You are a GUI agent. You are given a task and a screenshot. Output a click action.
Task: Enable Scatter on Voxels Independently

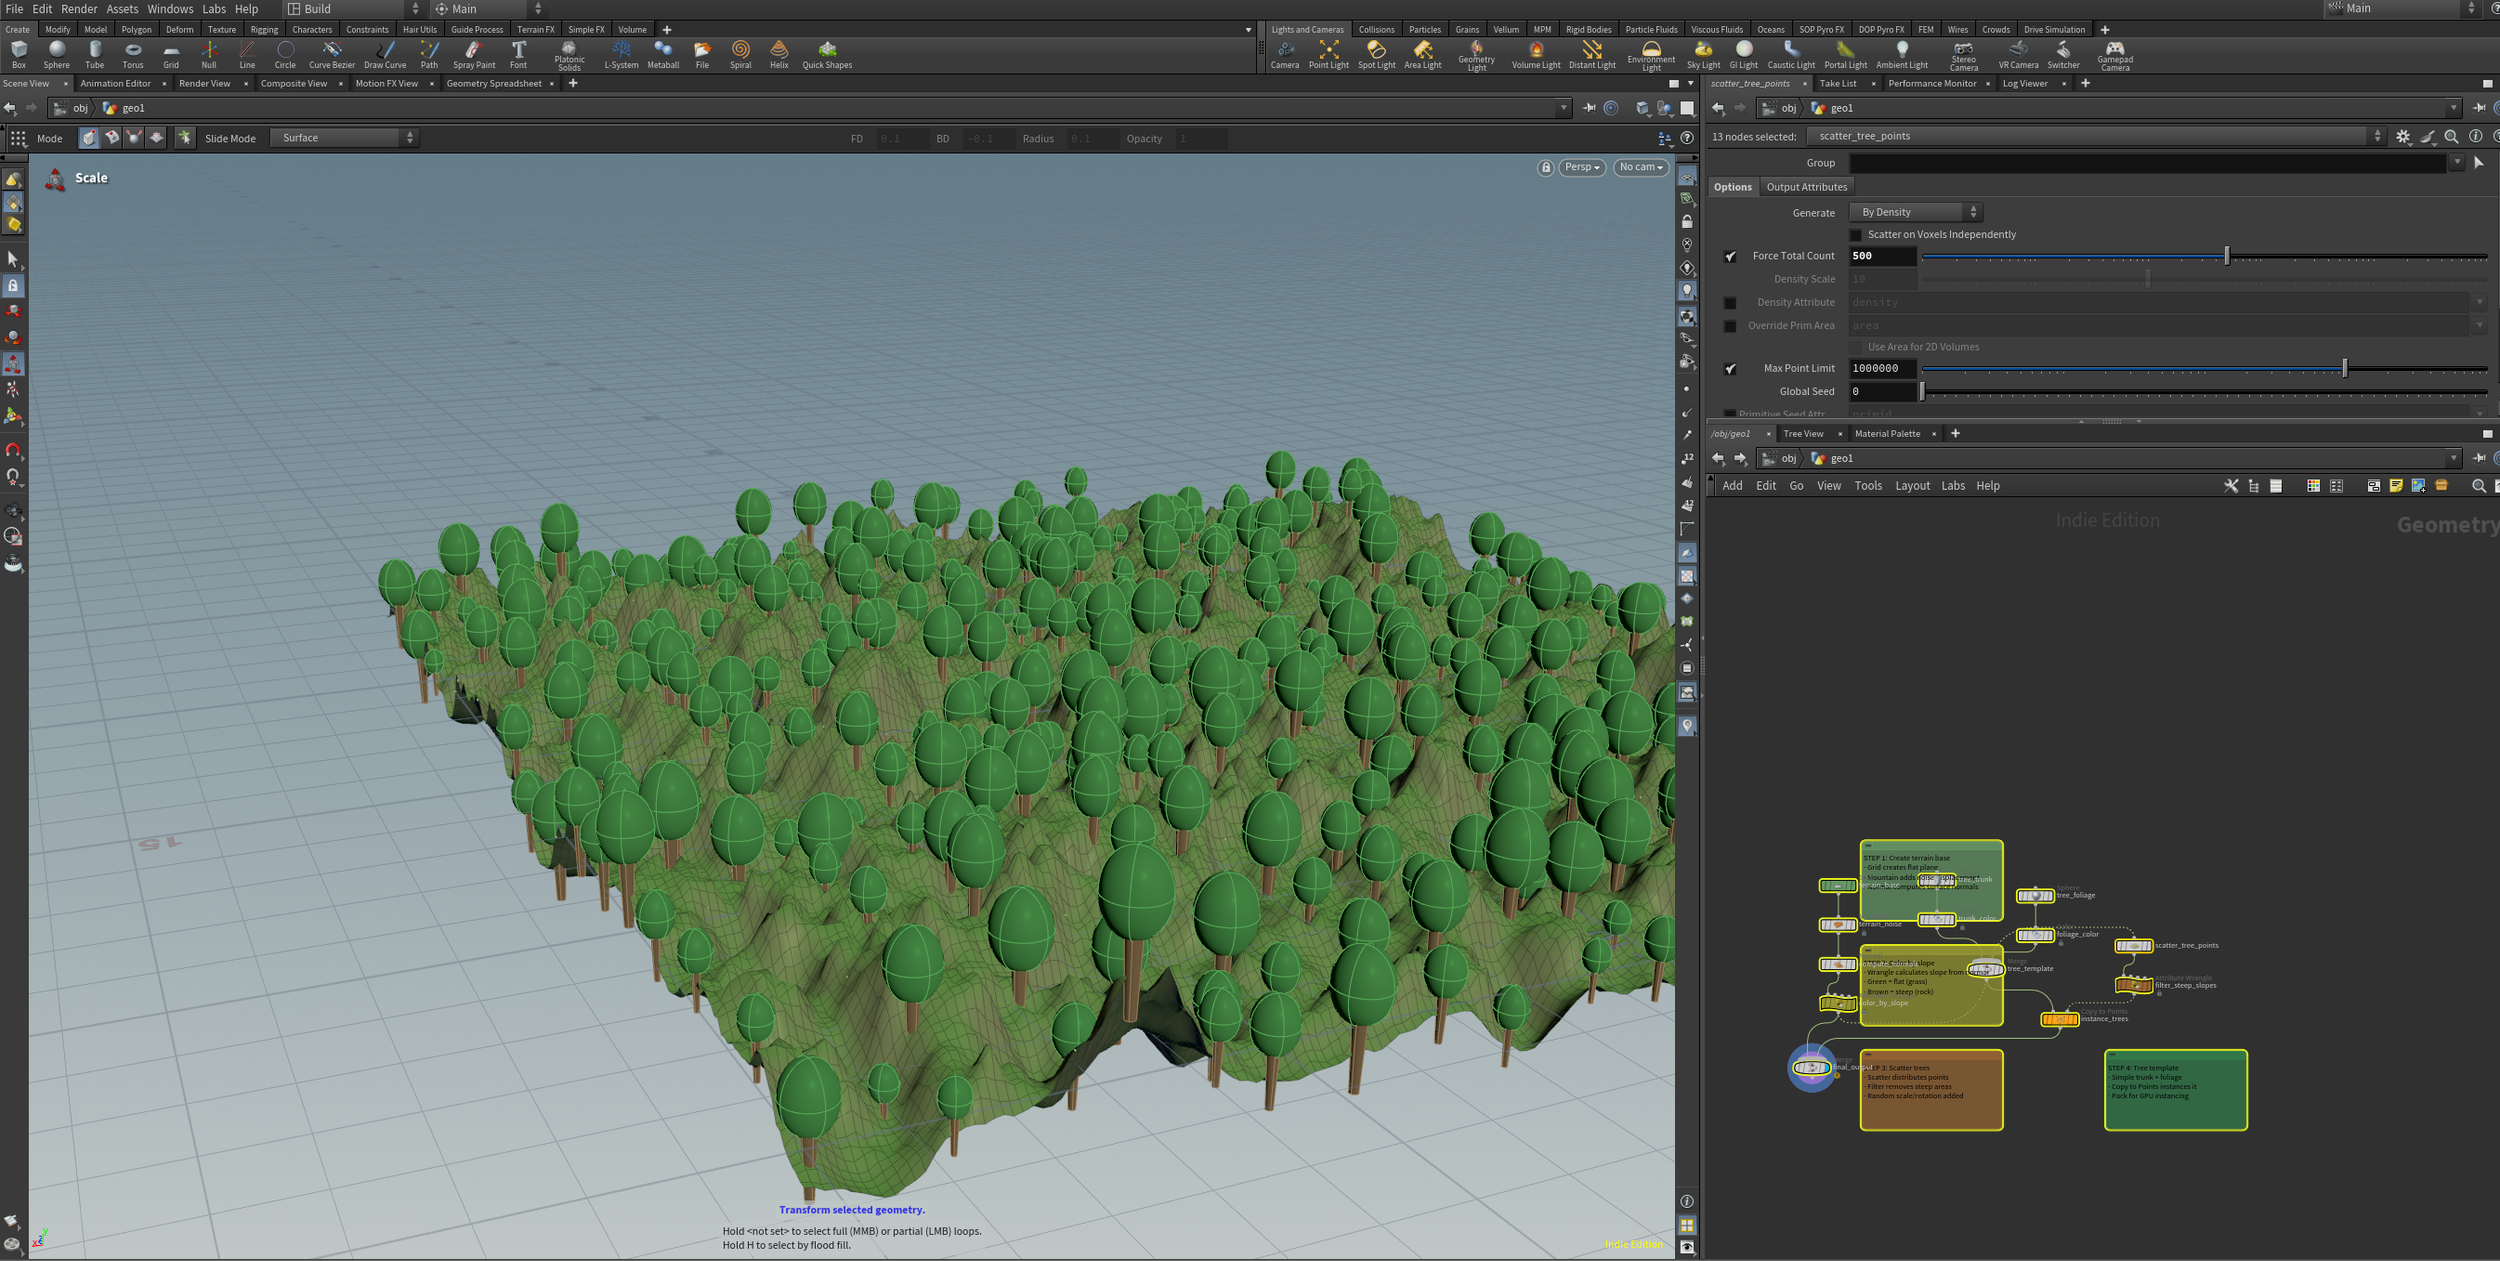1856,235
